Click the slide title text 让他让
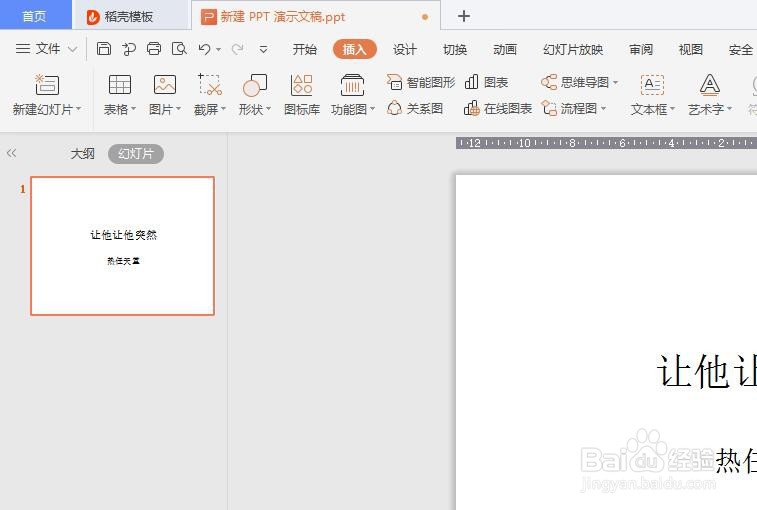This screenshot has height=510, width=757. (706, 371)
